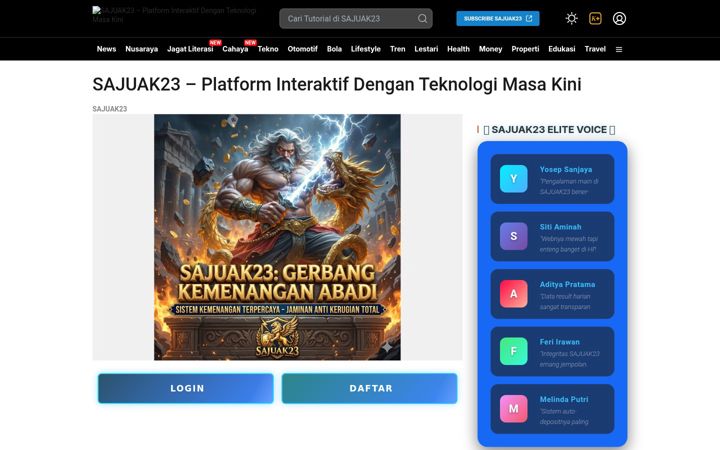Select the Feri Irawan name text
This screenshot has height=450, width=720.
pyautogui.click(x=559, y=342)
